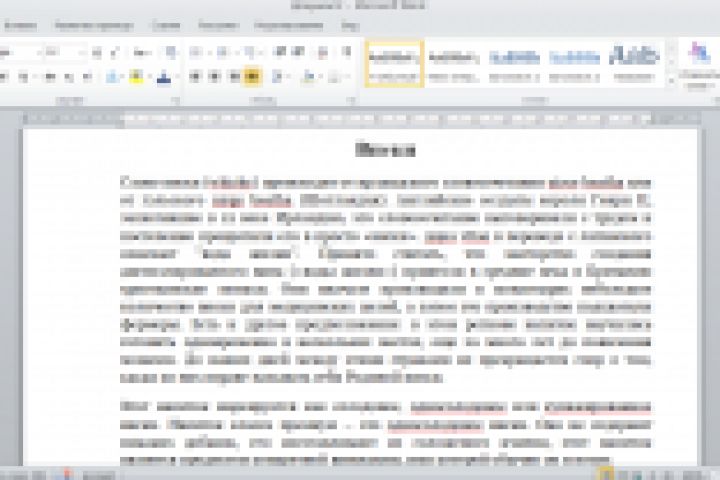Click the Increase Indent icon
Viewport: 720px width, 480px height.
pyautogui.click(x=298, y=52)
